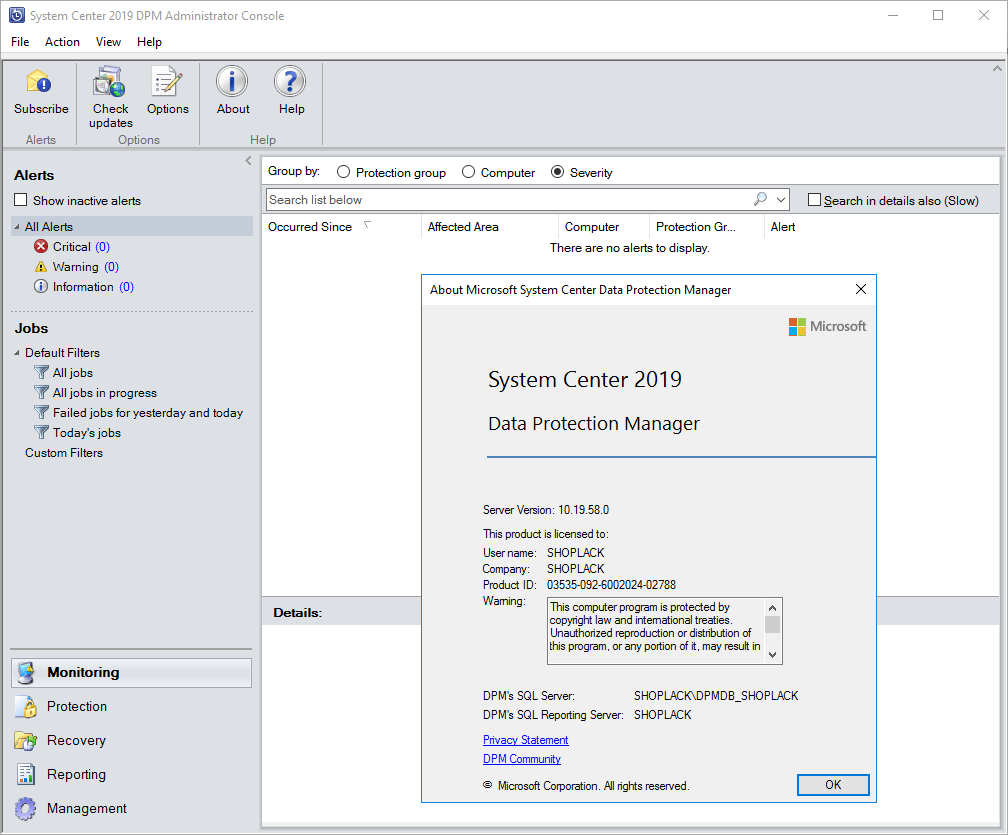This screenshot has height=835, width=1008.
Task: Open the search box dropdown arrow
Action: (781, 200)
